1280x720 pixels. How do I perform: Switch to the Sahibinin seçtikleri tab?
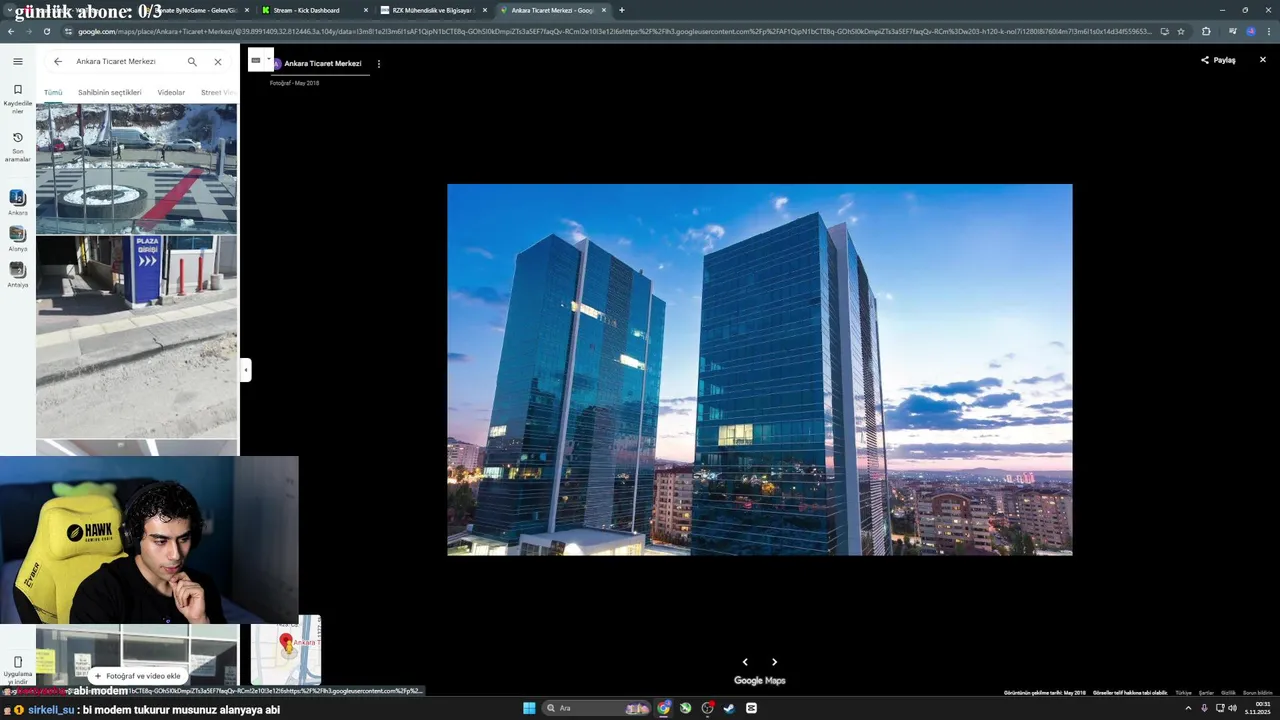[110, 92]
